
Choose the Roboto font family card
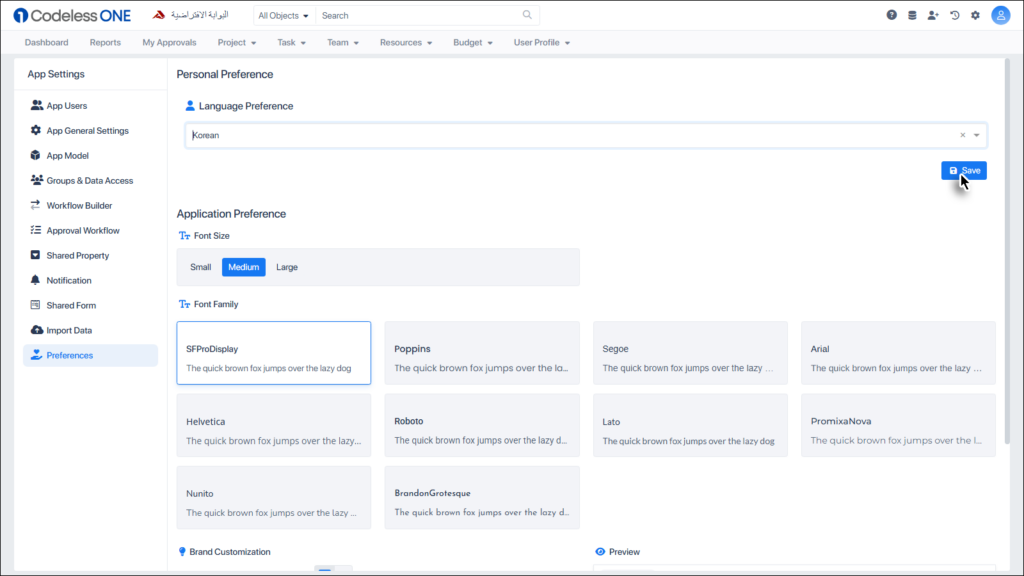[482, 425]
